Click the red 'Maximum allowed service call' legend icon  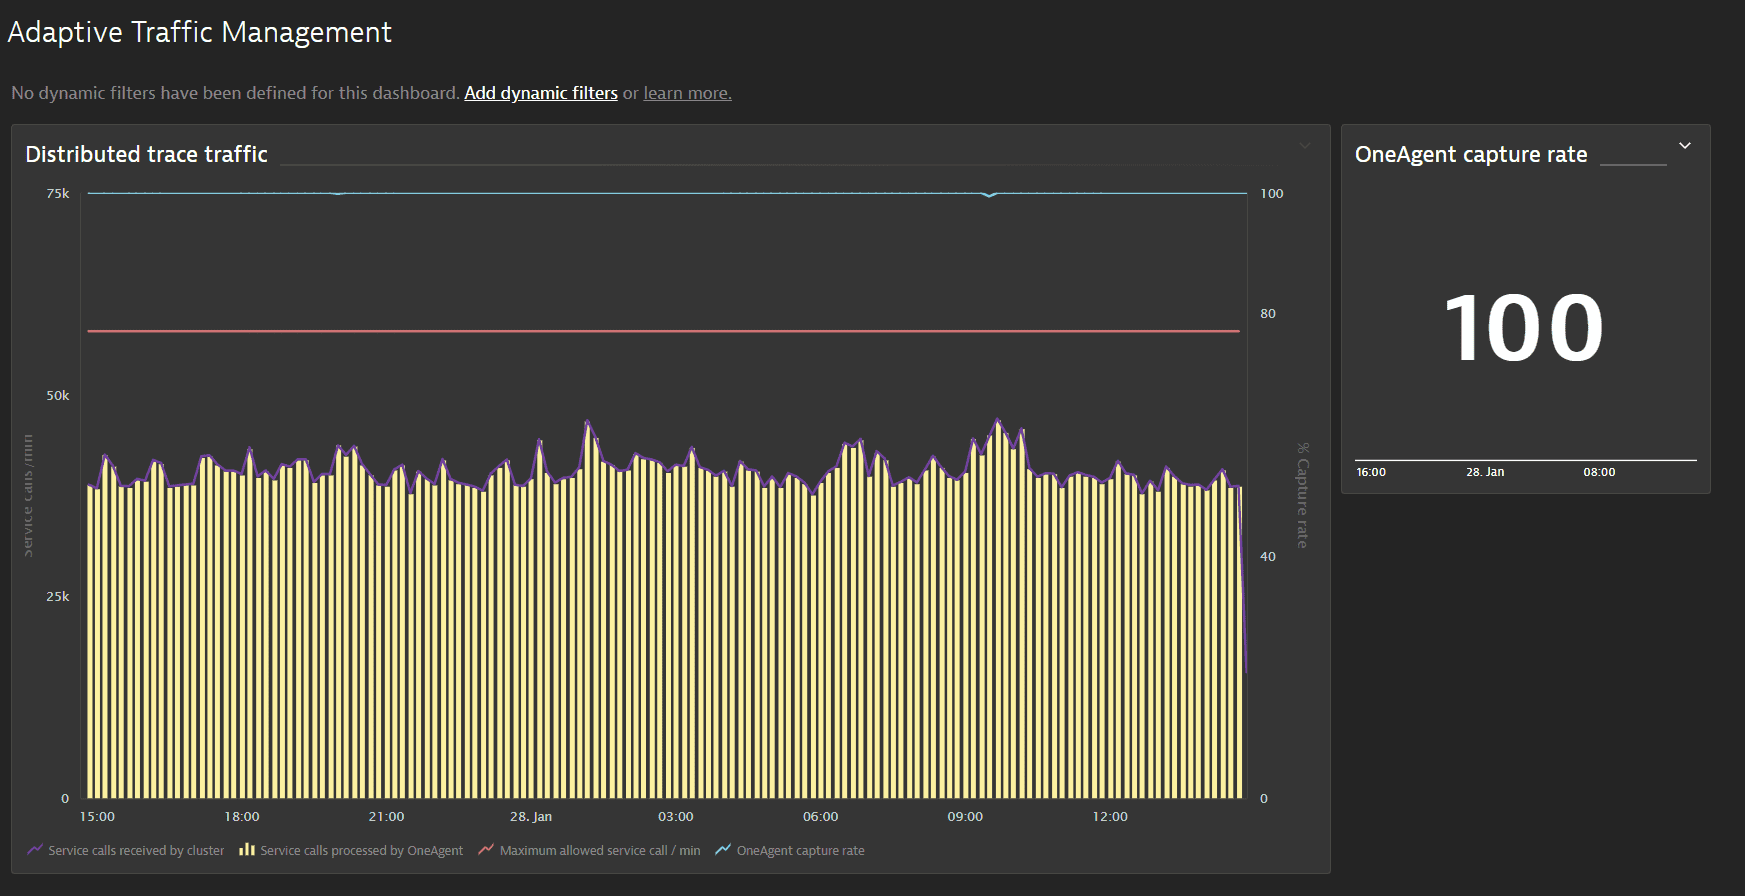486,850
